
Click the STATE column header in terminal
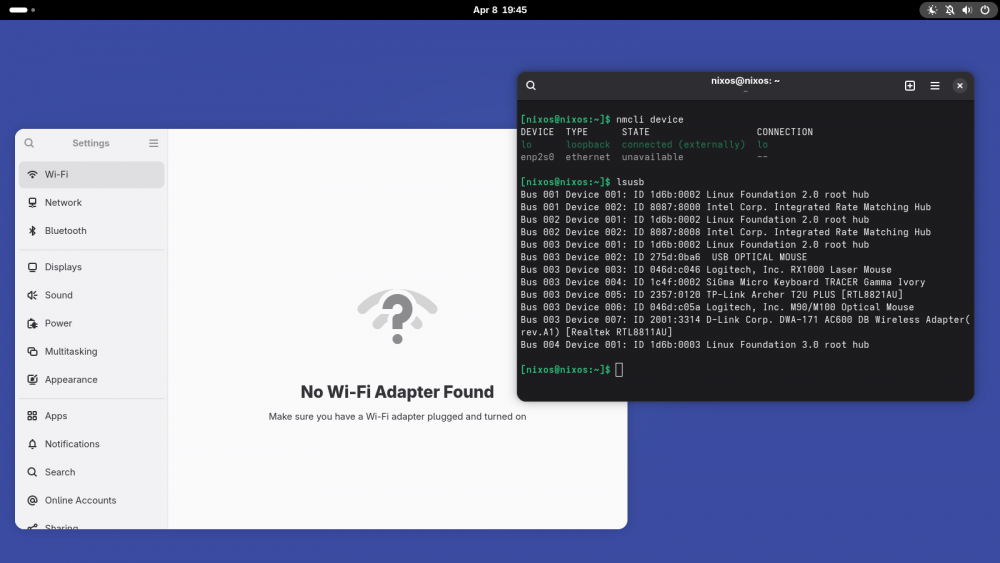tap(636, 132)
